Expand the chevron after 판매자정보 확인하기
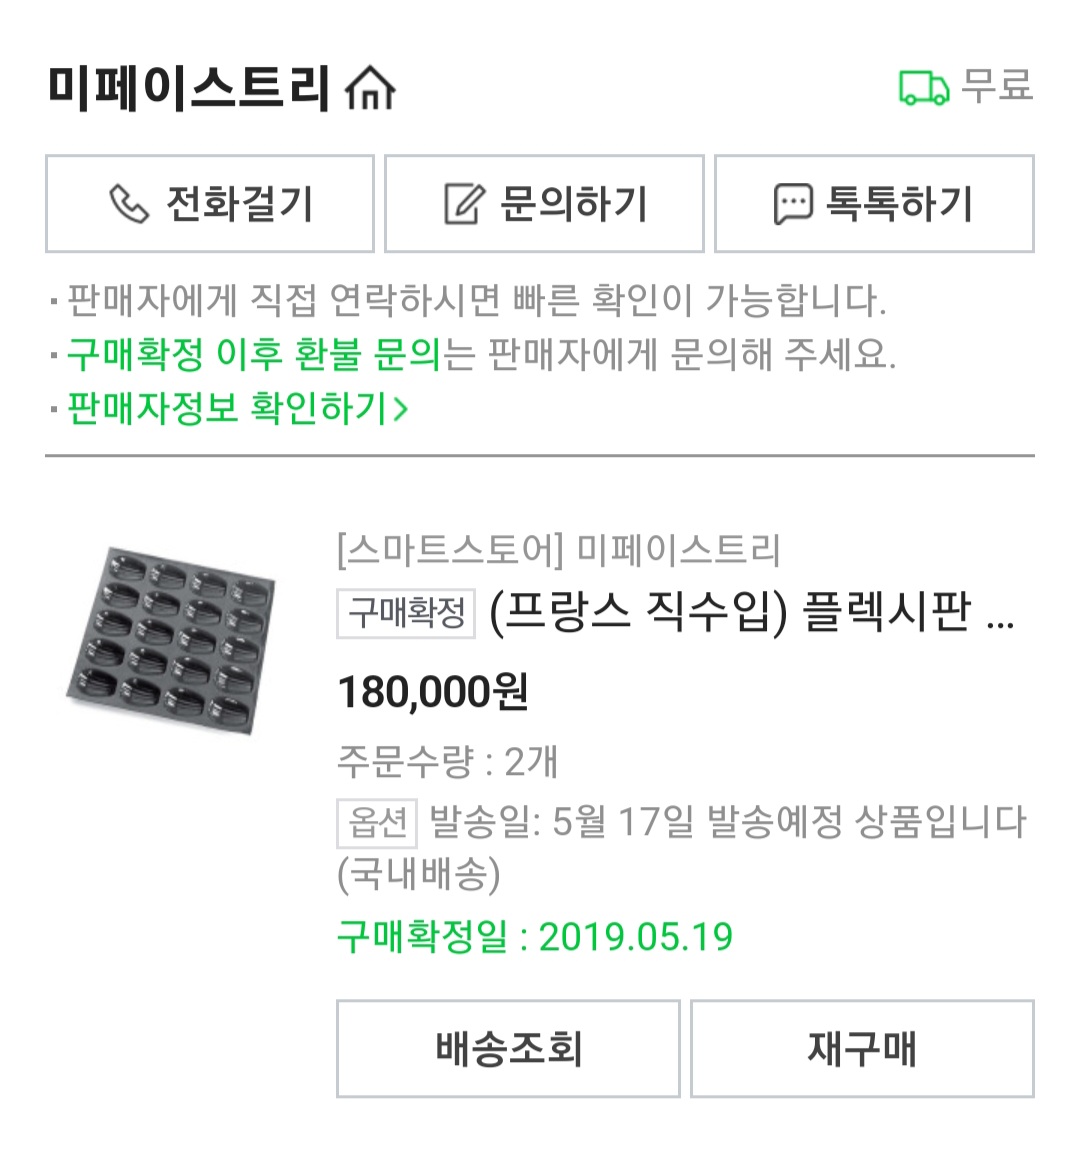This screenshot has height=1150, width=1080. coord(400,409)
